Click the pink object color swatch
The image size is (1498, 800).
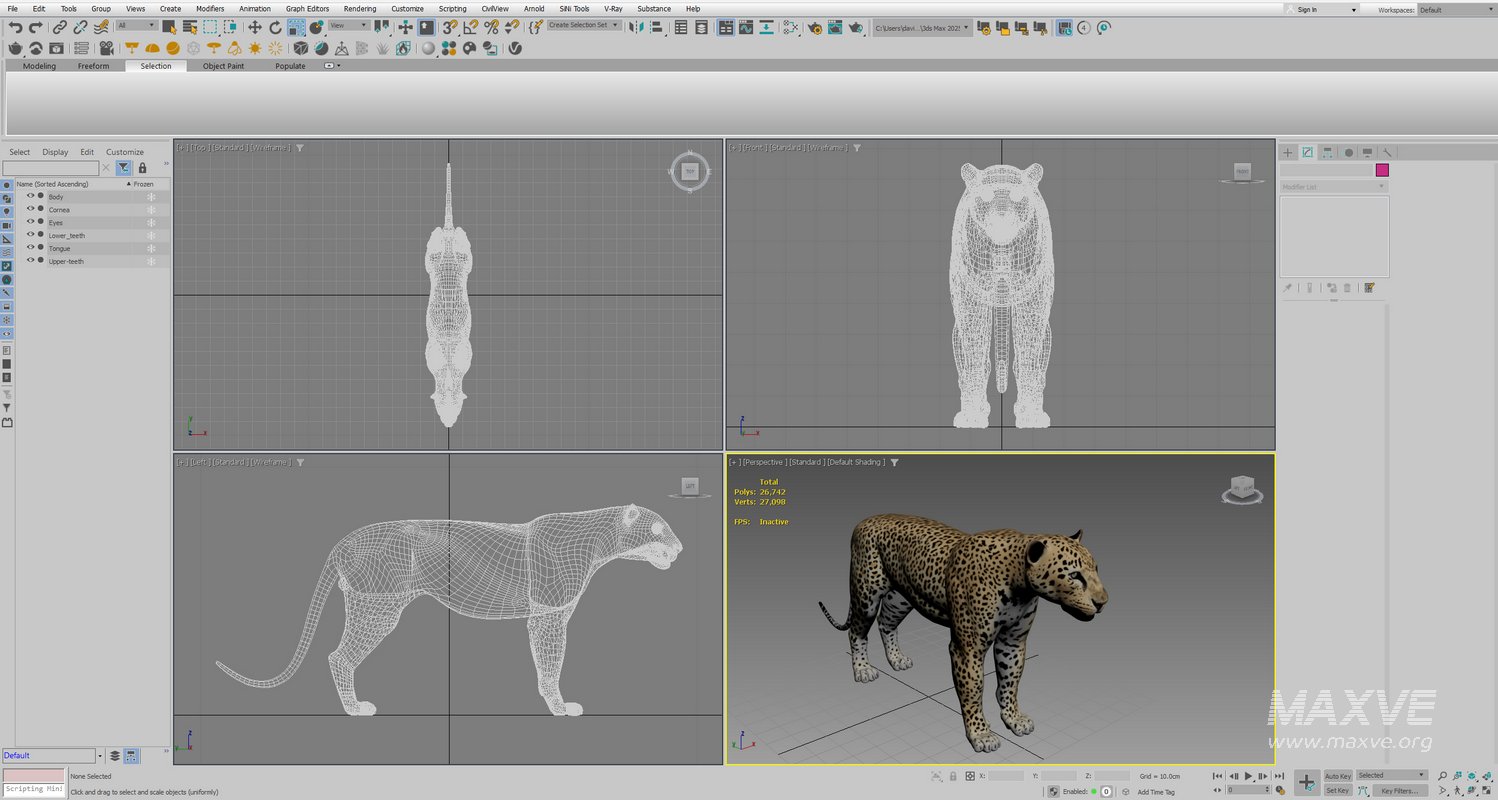coord(1382,170)
